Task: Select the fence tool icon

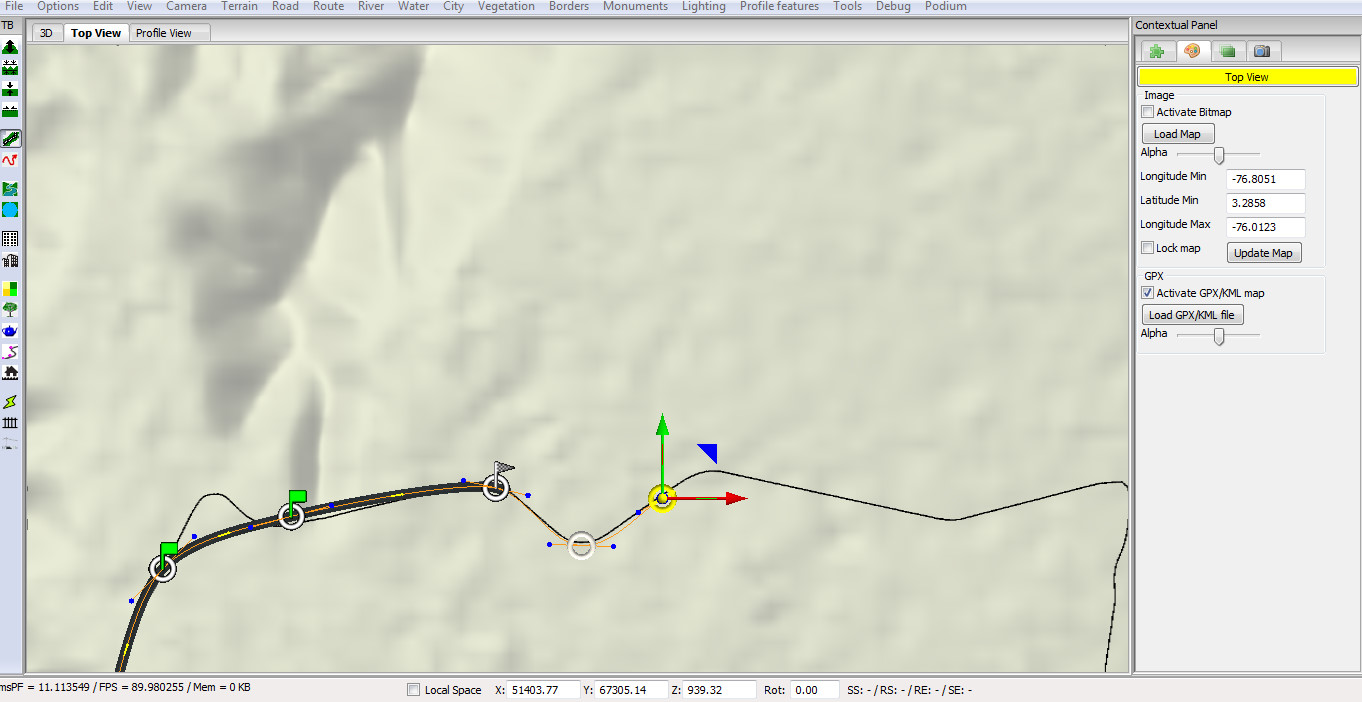Action: coord(10,422)
